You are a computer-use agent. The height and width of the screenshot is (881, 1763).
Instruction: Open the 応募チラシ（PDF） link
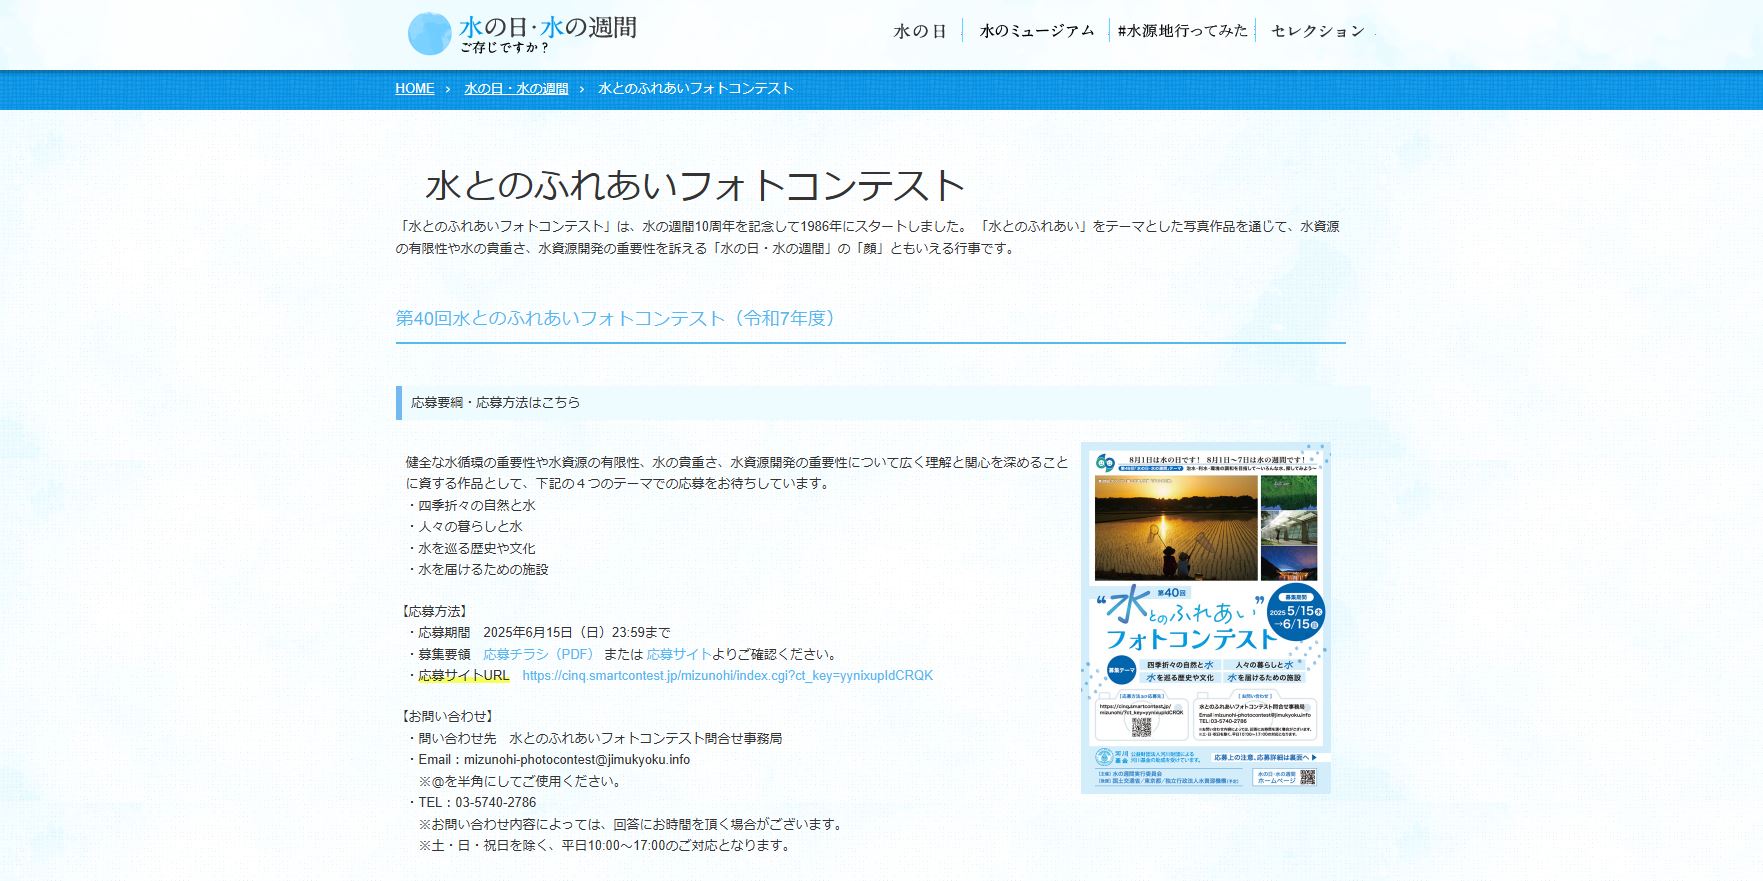click(539, 654)
